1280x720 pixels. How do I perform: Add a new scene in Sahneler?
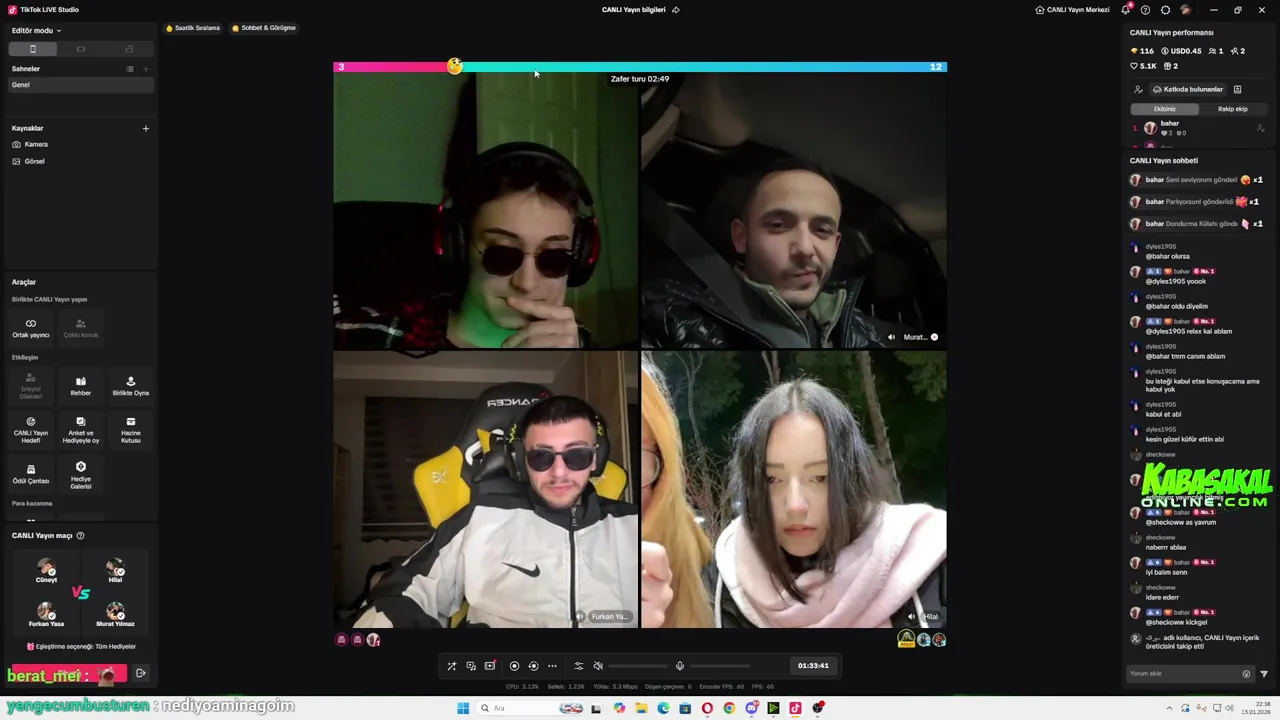coord(146,69)
